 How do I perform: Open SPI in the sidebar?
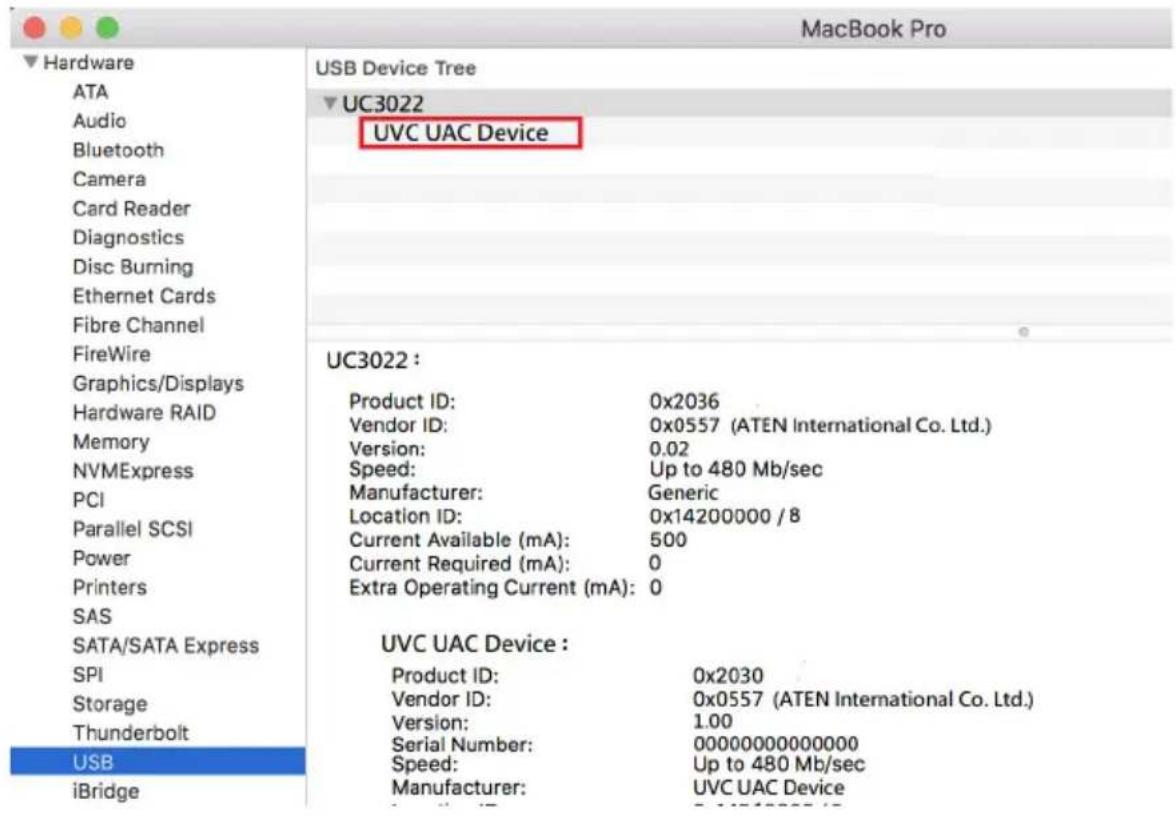87,675
